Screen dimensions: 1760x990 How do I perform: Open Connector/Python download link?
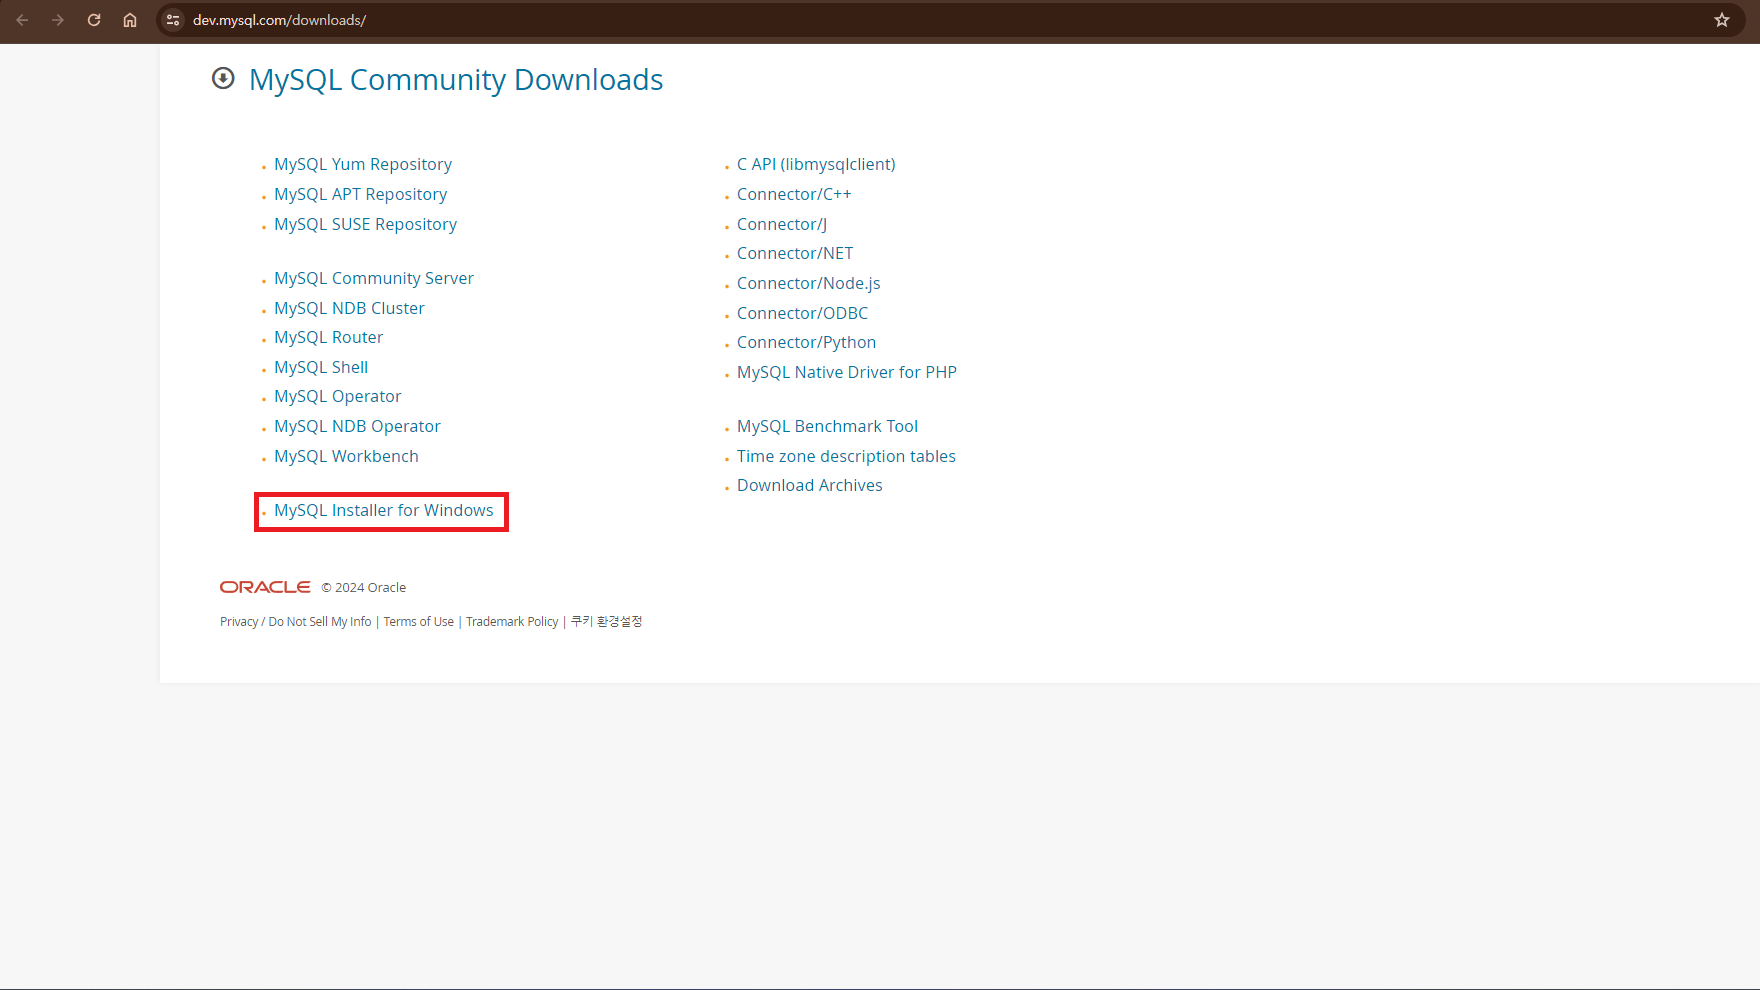tap(806, 342)
